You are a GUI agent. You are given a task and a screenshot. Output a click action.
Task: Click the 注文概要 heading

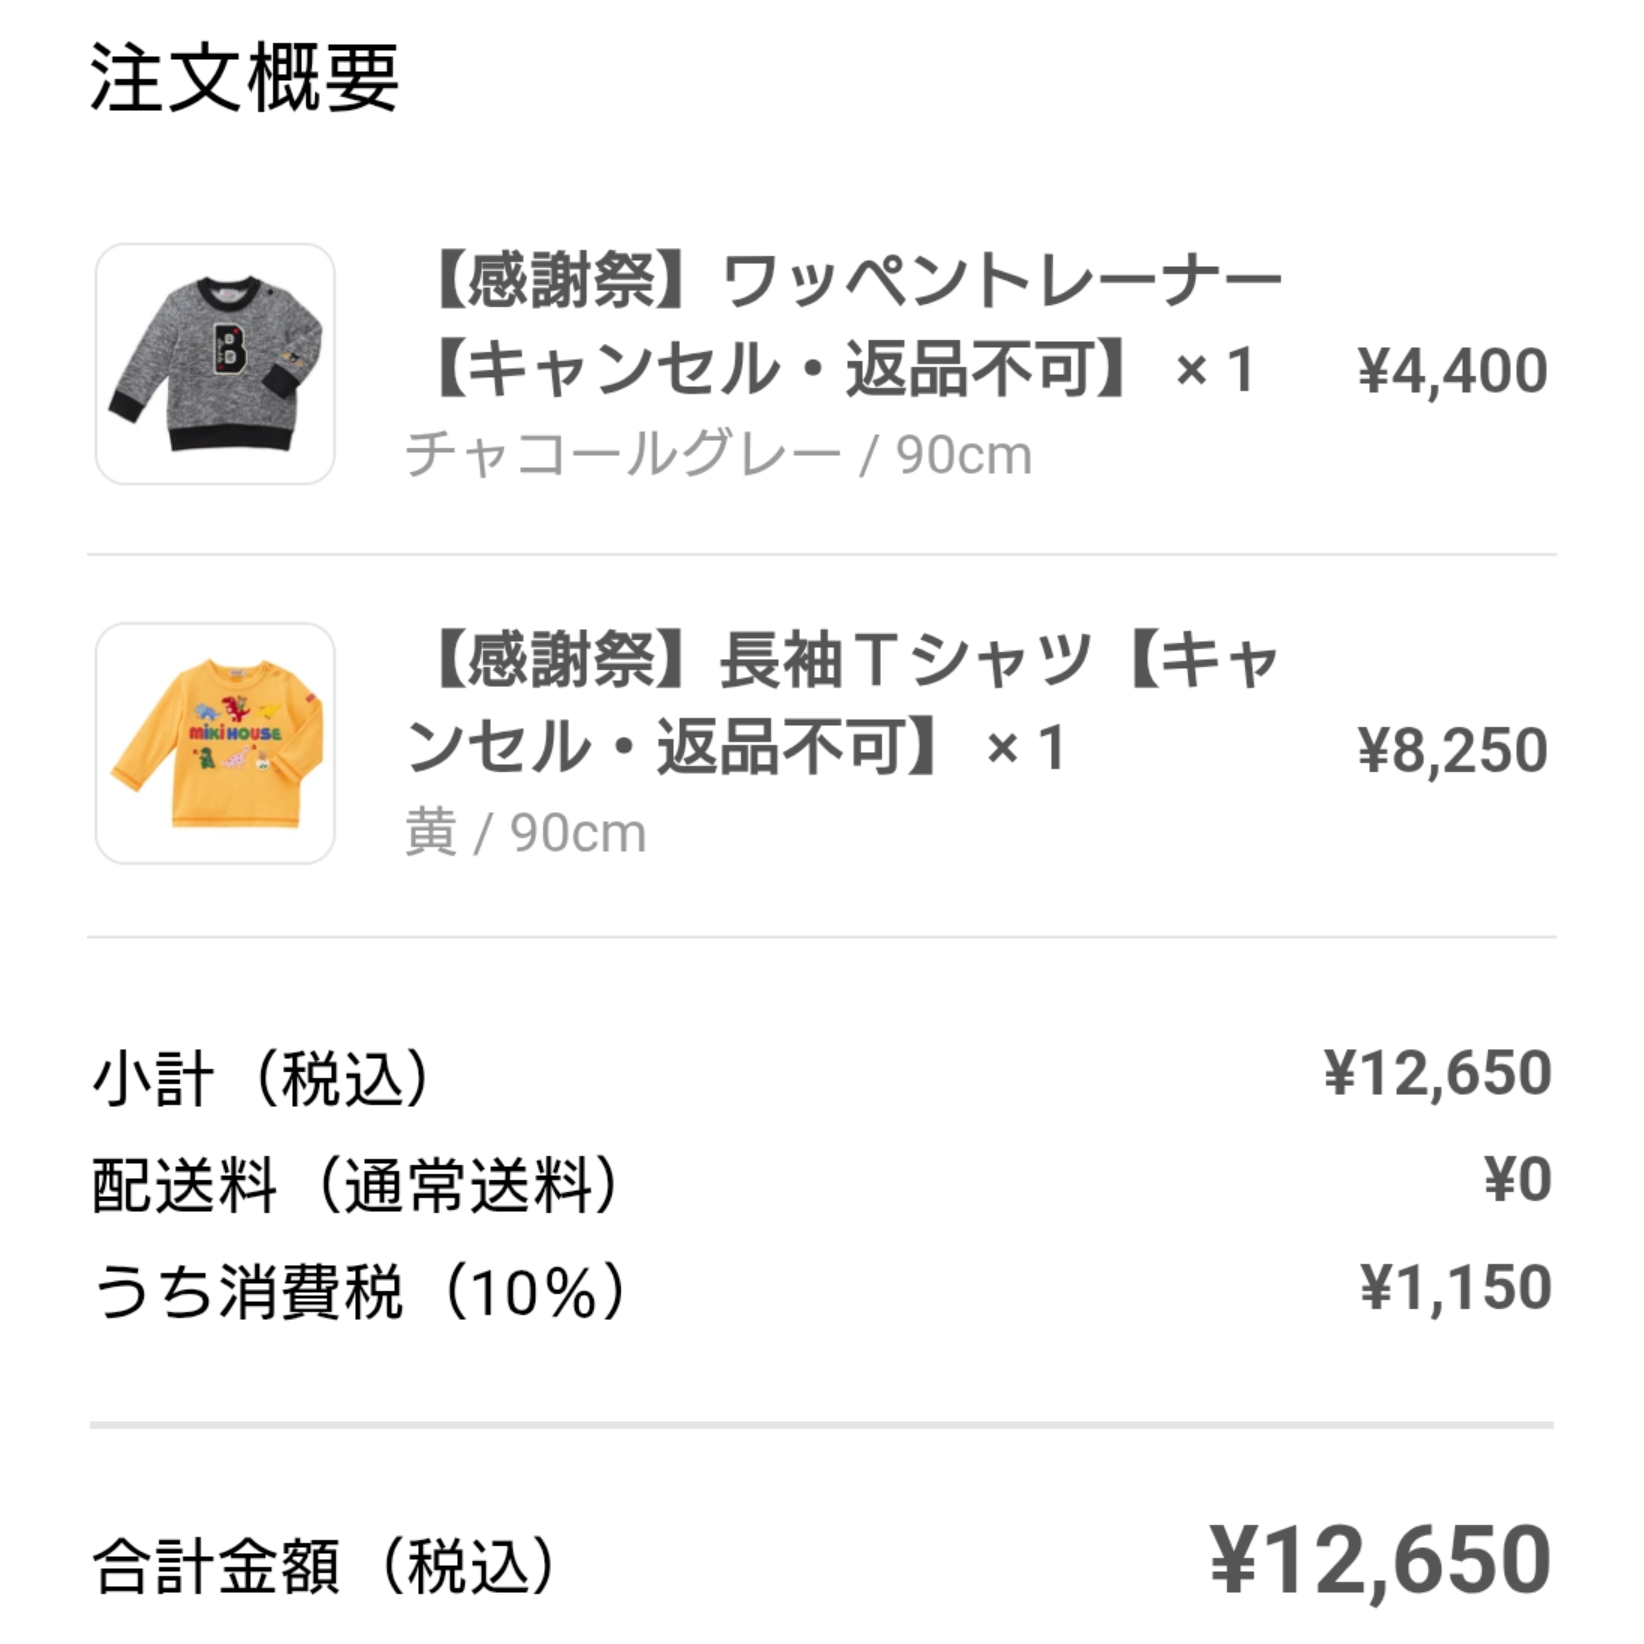pyautogui.click(x=245, y=78)
